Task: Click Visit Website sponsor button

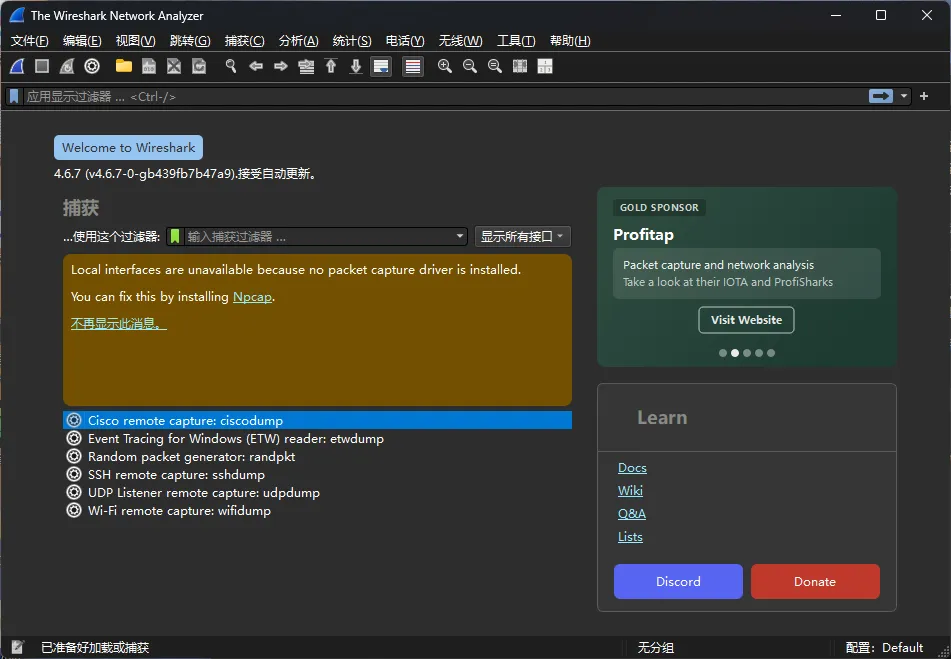Action: (746, 319)
